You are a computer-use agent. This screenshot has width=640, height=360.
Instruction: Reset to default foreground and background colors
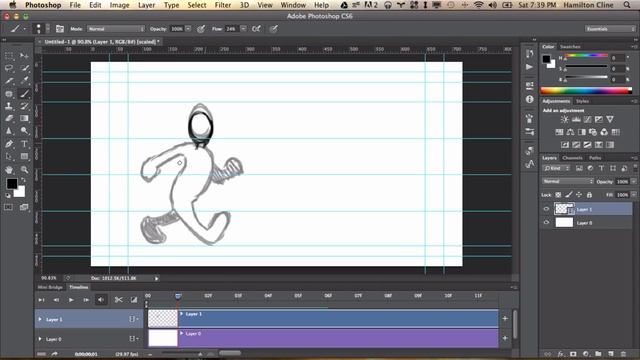(8, 196)
